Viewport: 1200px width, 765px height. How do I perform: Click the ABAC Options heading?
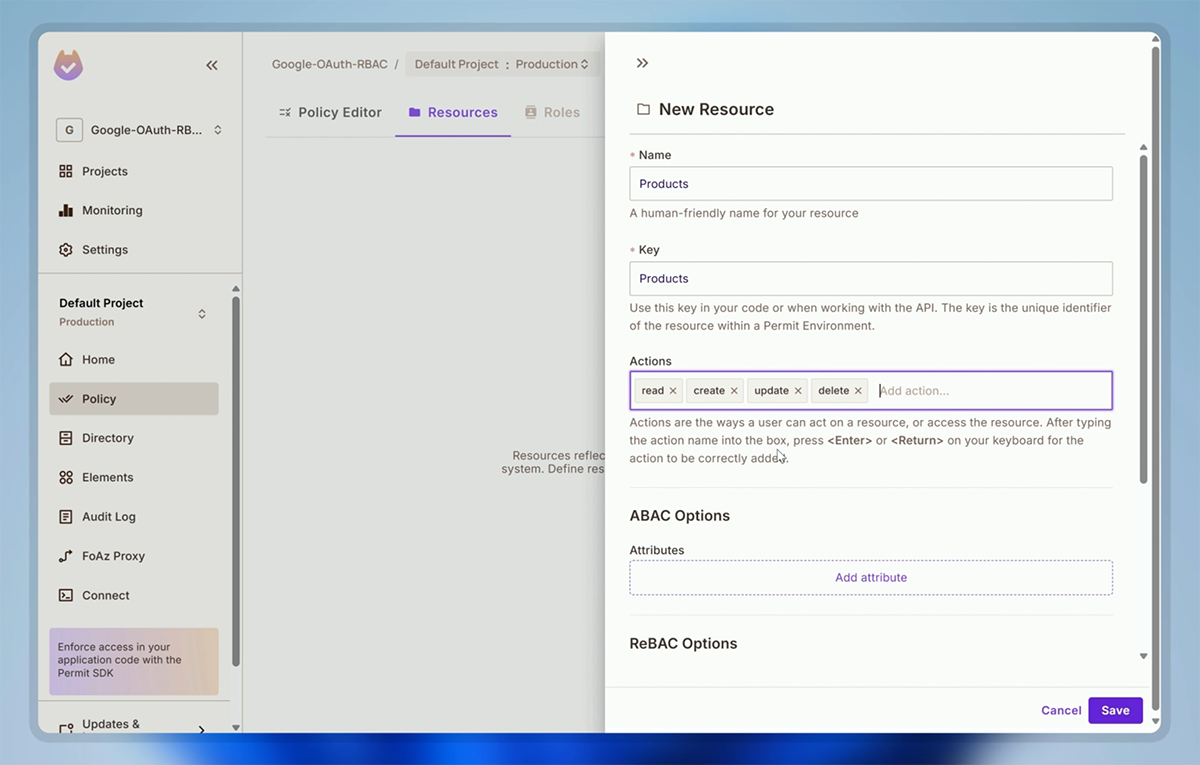pos(680,516)
